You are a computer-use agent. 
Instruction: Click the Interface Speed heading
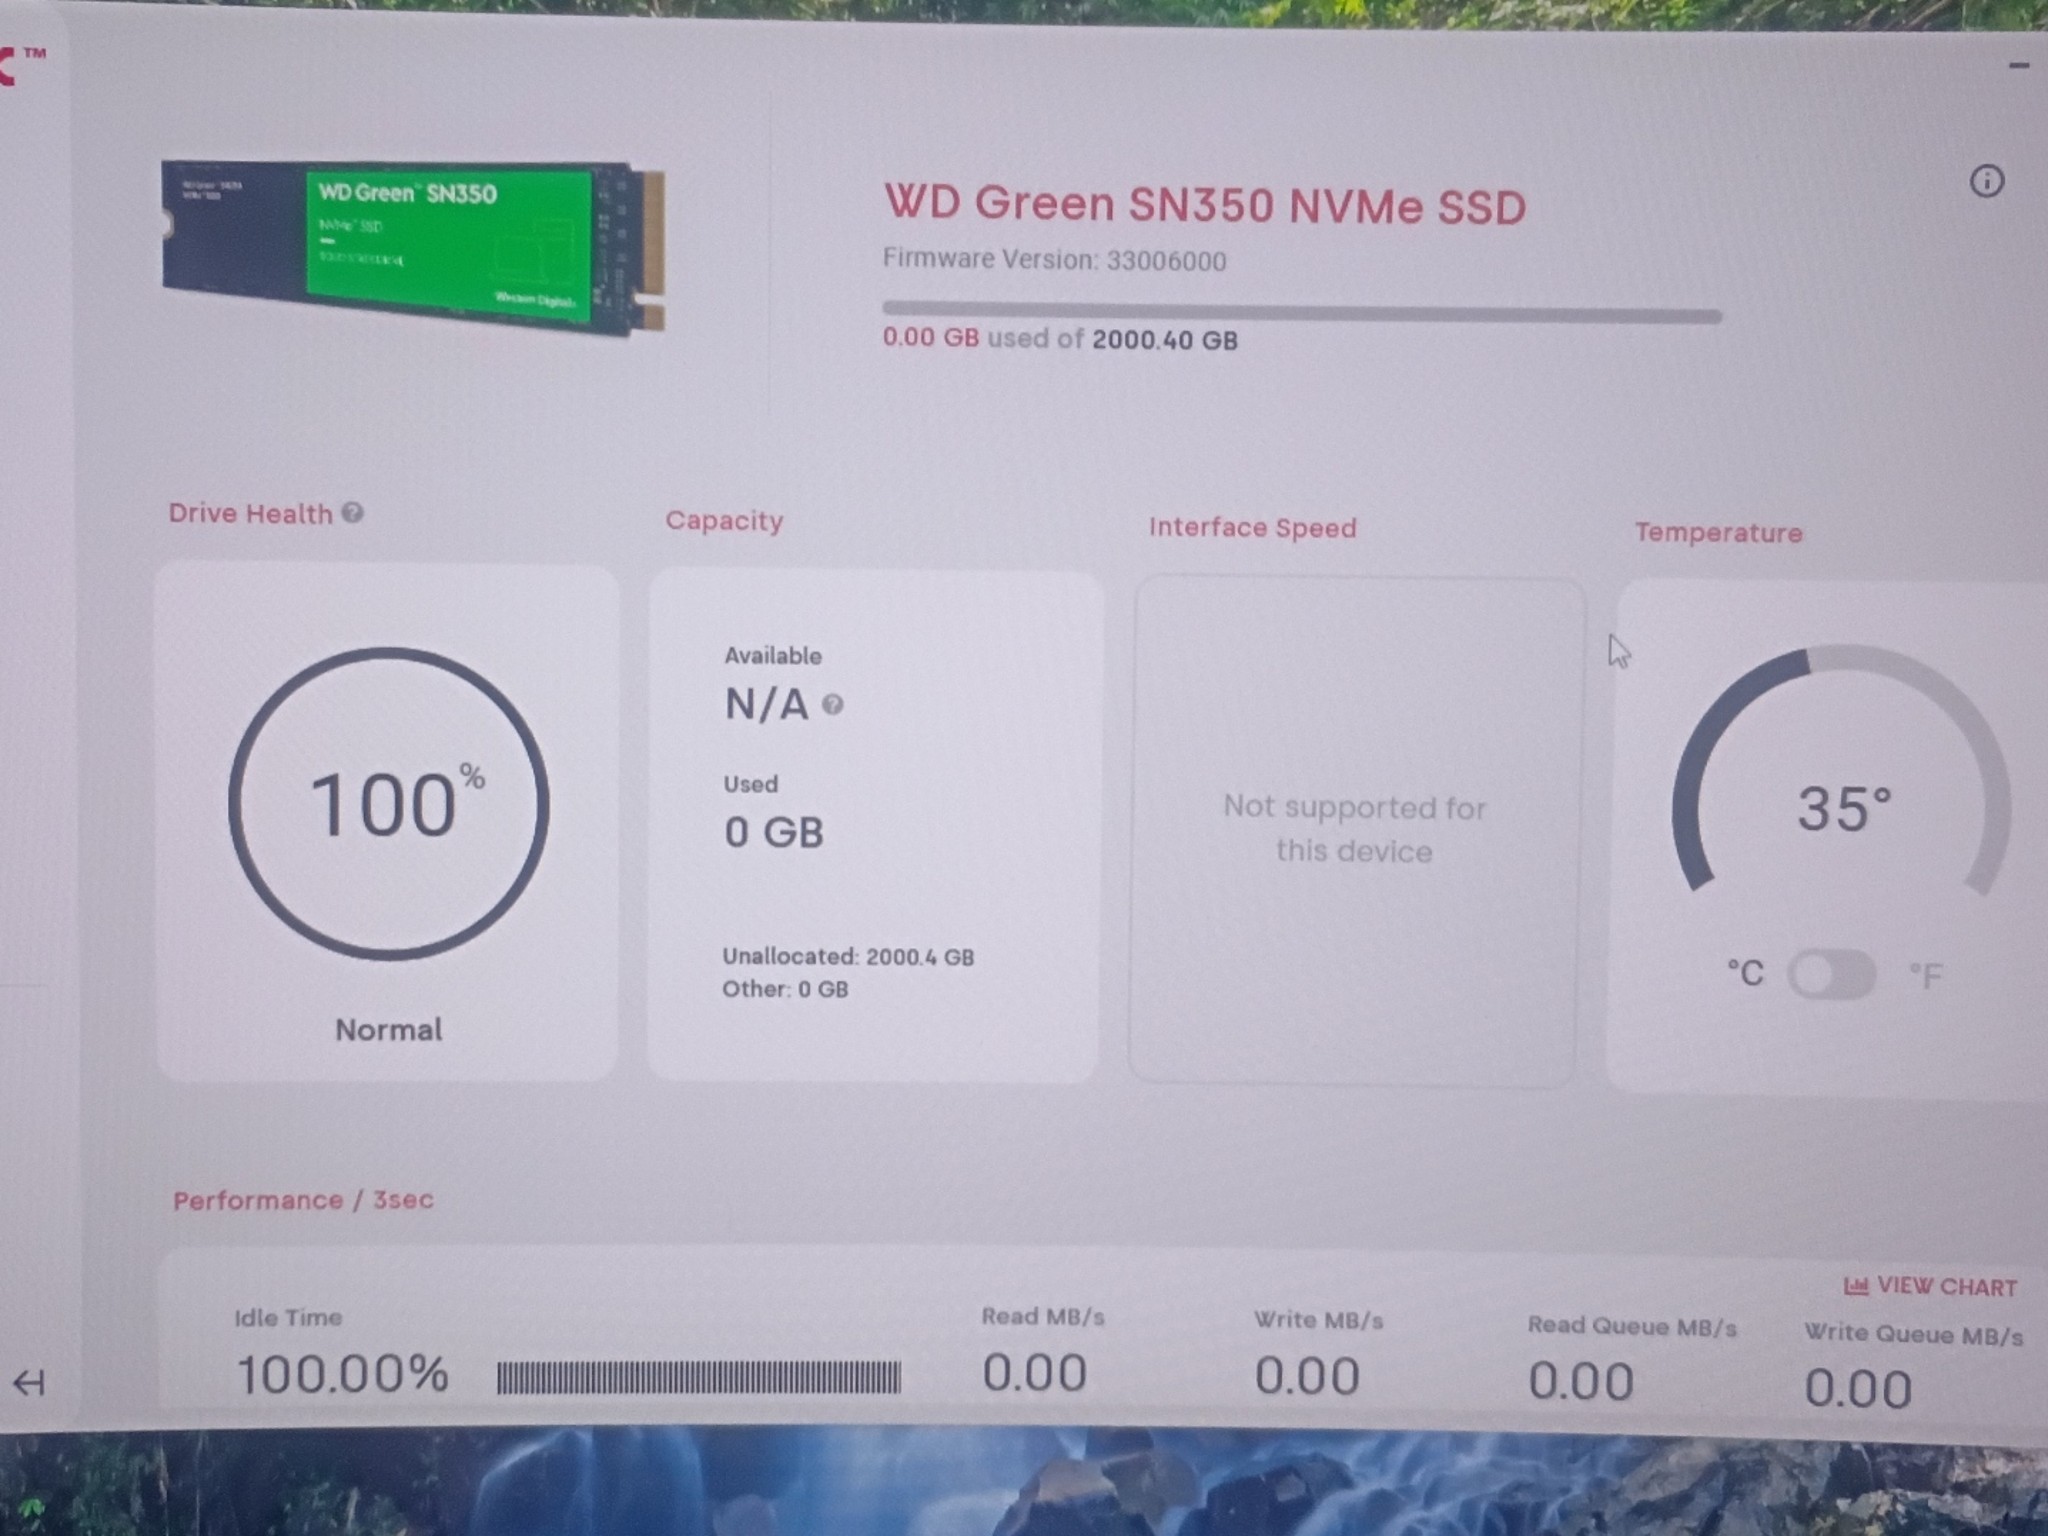(x=1252, y=527)
